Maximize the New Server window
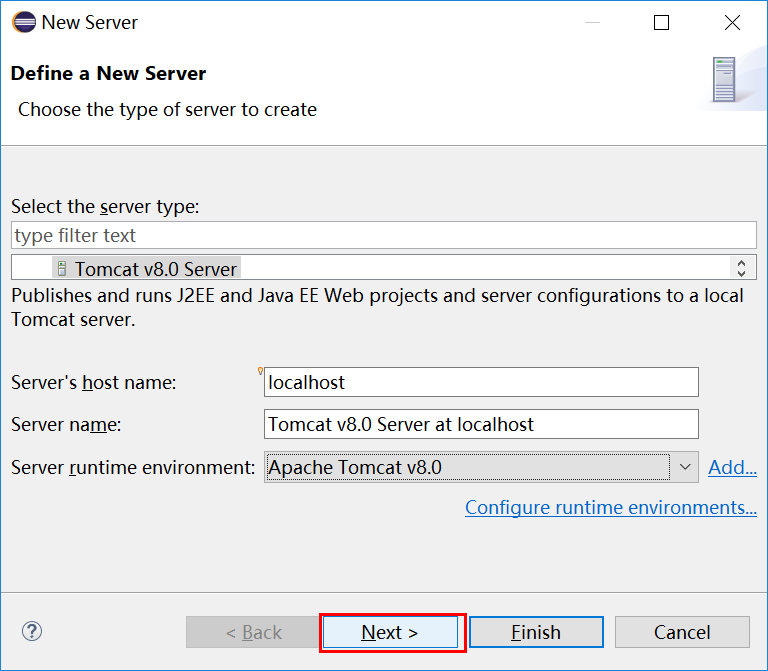 (x=661, y=23)
